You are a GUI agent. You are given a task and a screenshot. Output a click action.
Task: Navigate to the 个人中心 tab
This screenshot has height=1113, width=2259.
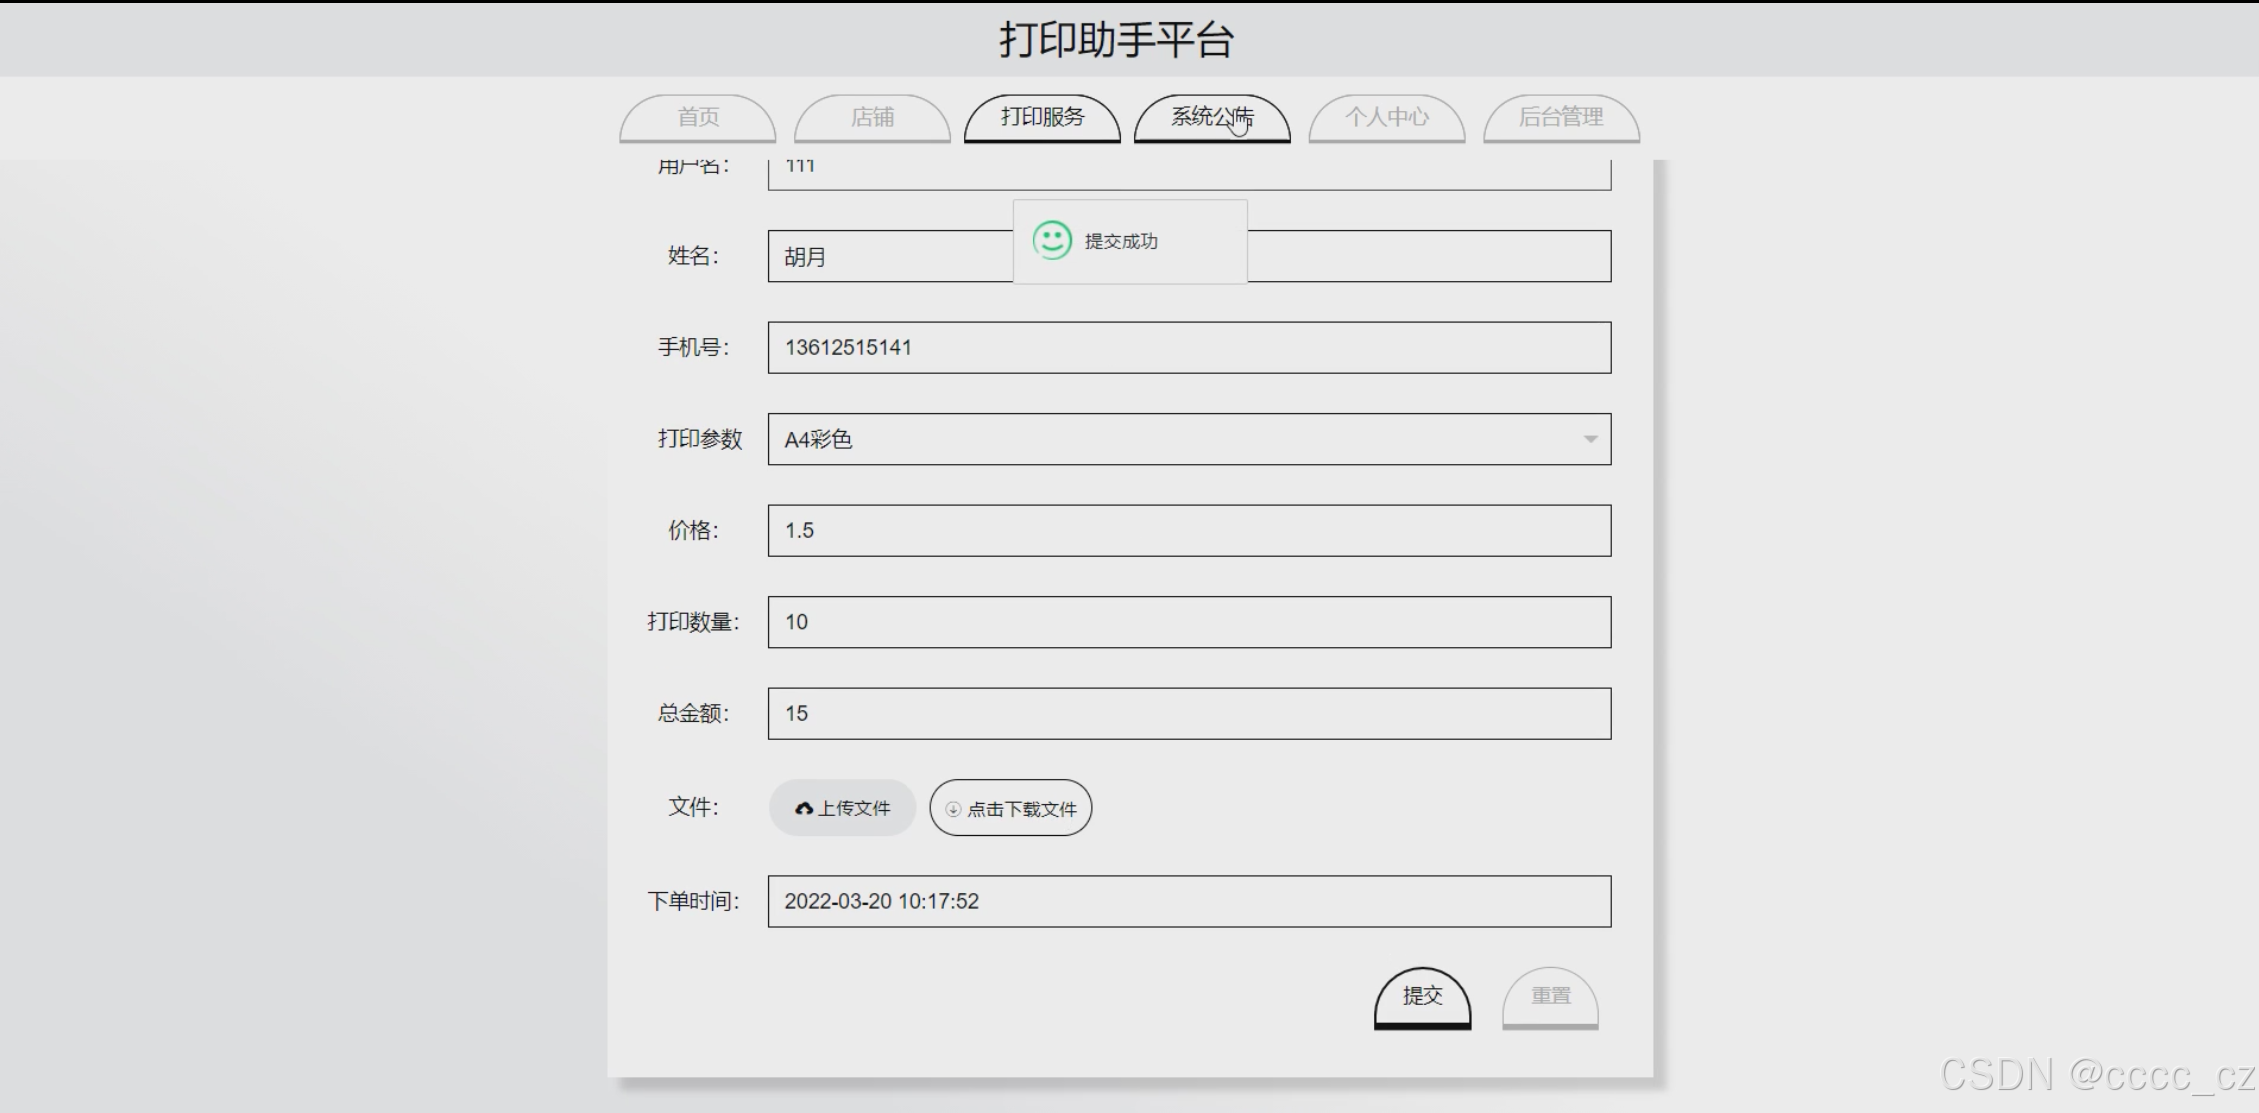tap(1386, 118)
